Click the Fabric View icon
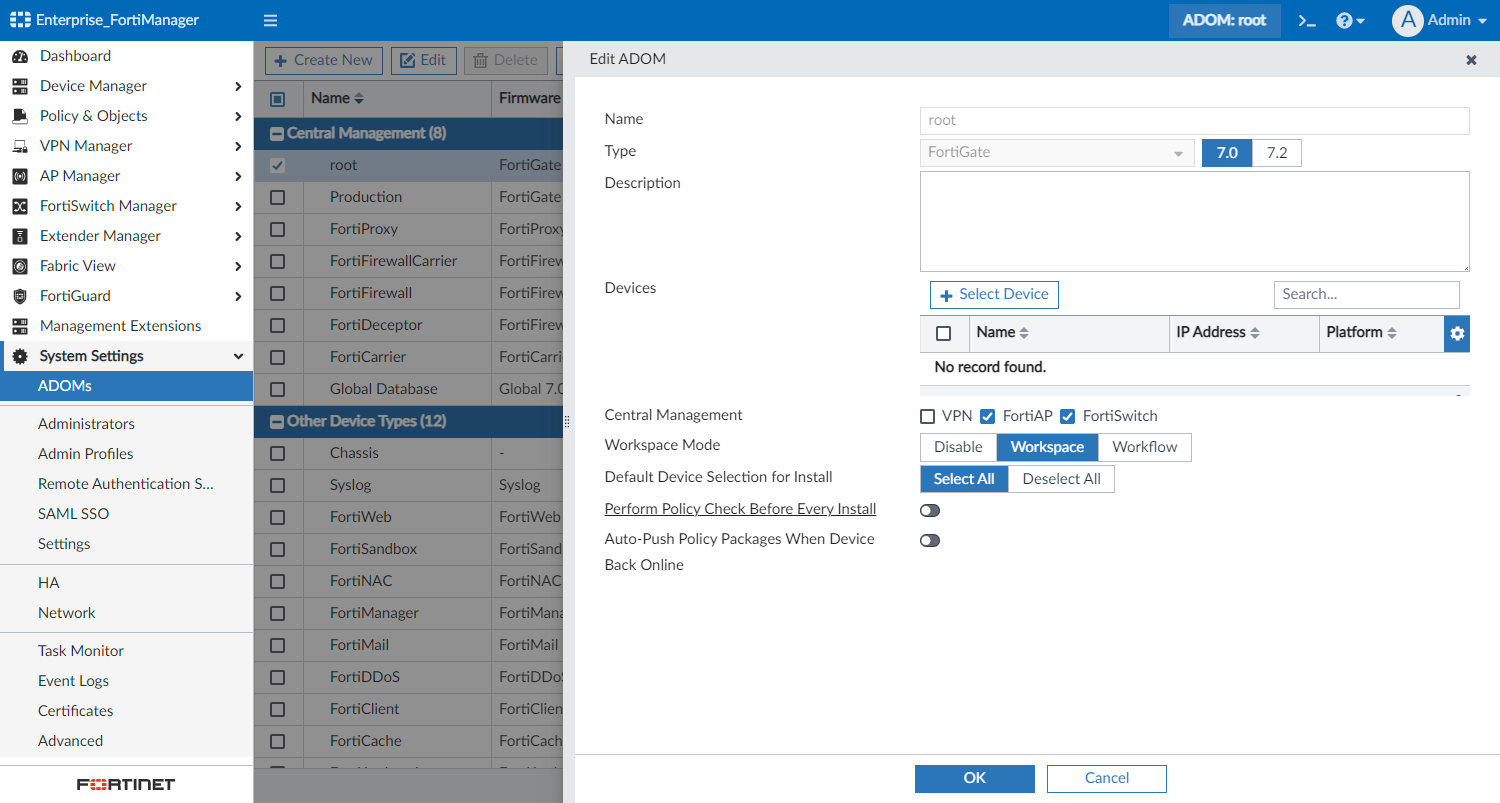The height and width of the screenshot is (803, 1500). [x=19, y=266]
